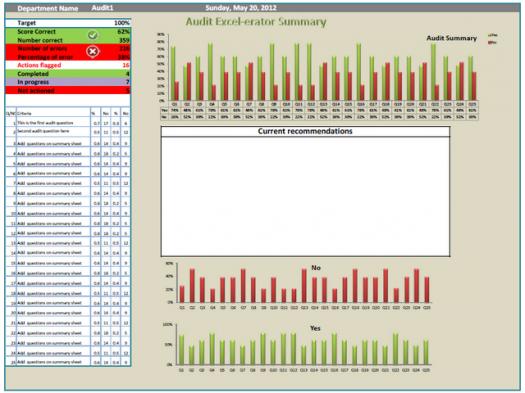Click the Current recommendations header
Screen dimensions: 525x393
point(305,131)
